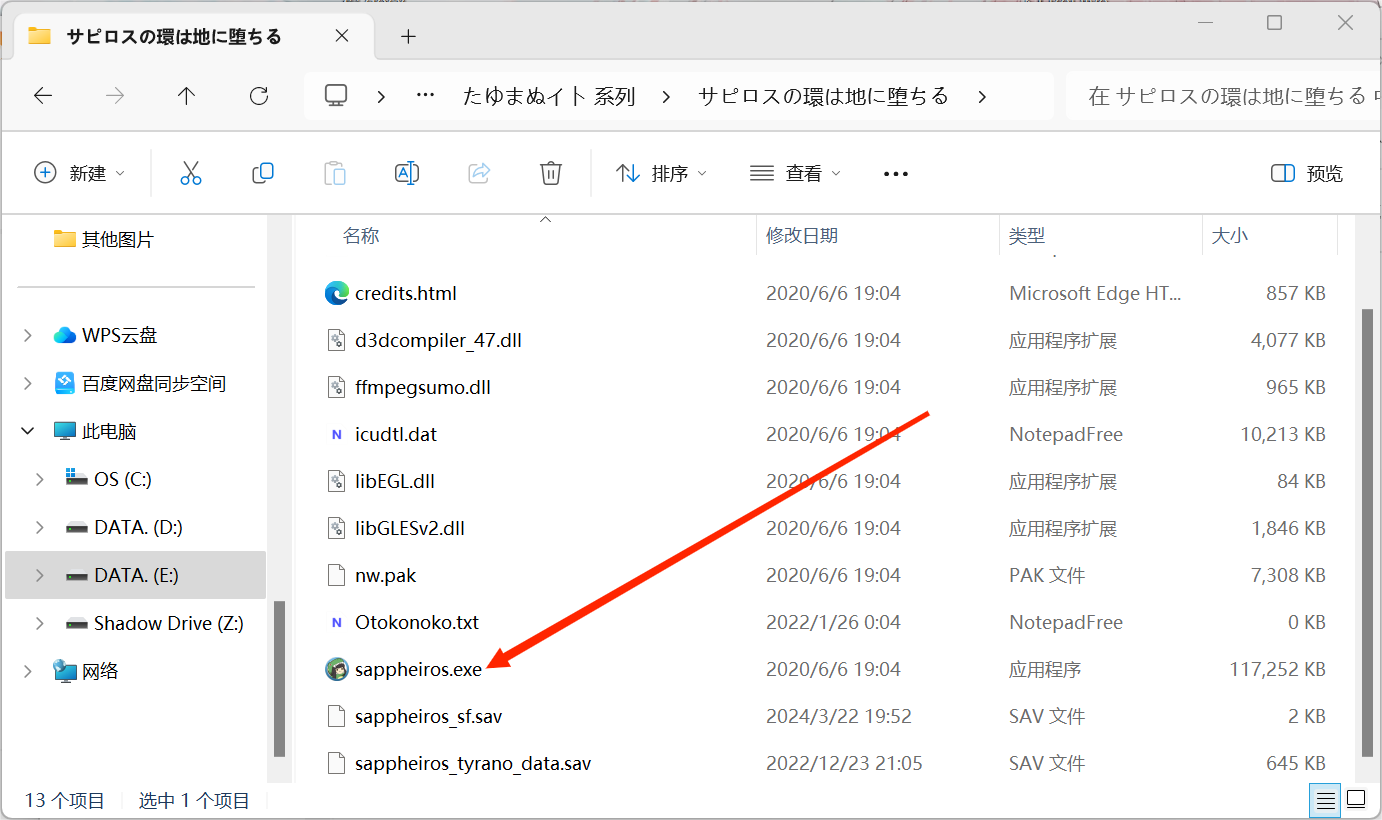Refresh the current folder view
The width and height of the screenshot is (1382, 820).
[x=259, y=96]
